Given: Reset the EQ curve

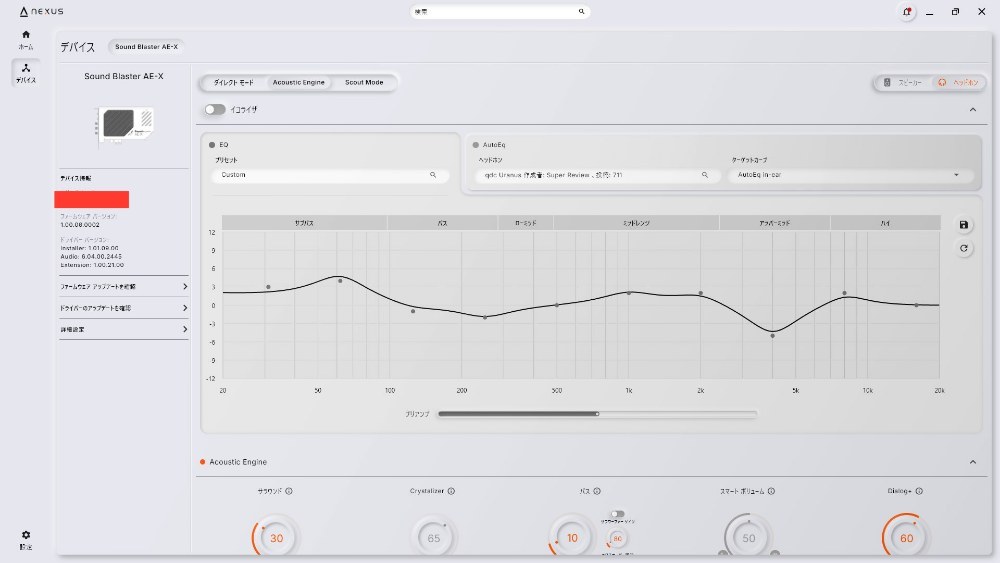Looking at the screenshot, I should click(x=964, y=248).
